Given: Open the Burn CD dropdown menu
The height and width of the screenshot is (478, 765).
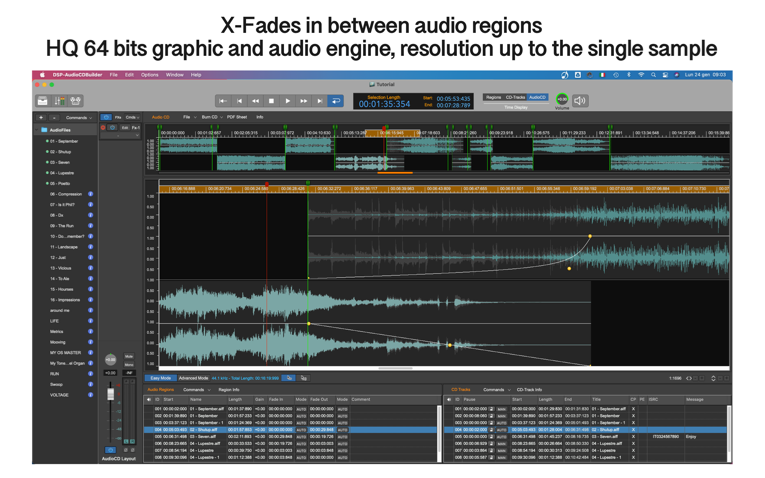Looking at the screenshot, I should pos(210,117).
